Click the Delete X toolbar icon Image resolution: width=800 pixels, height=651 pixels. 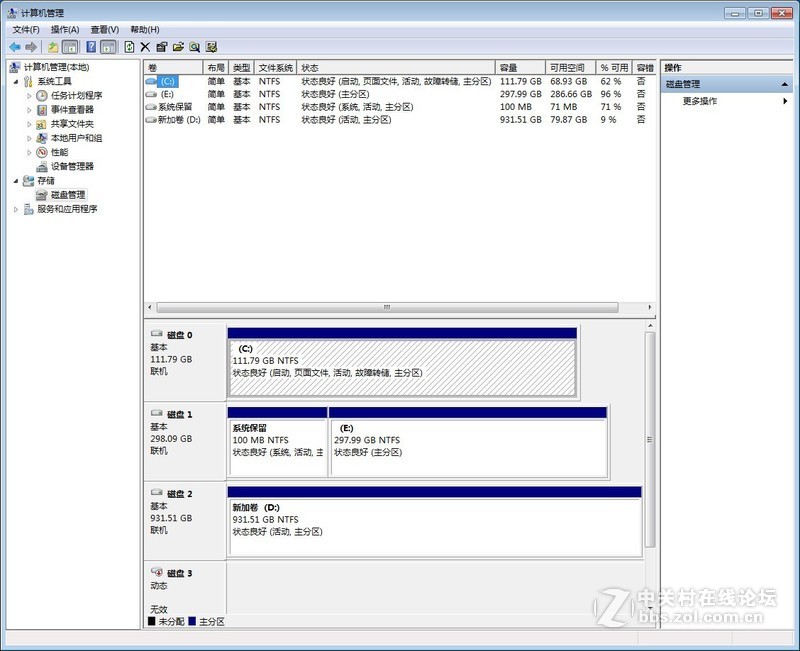pyautogui.click(x=145, y=47)
